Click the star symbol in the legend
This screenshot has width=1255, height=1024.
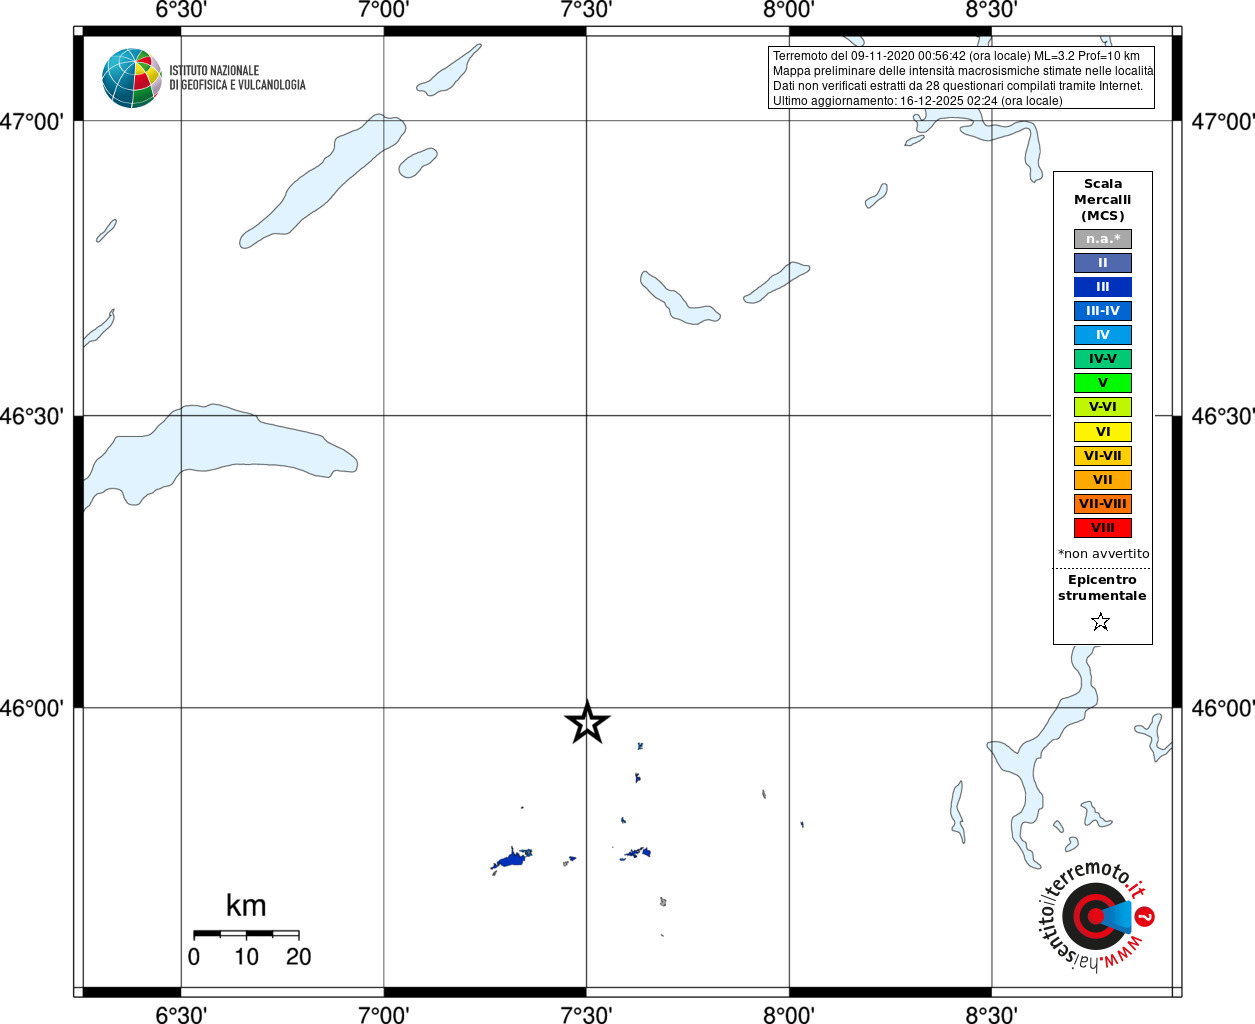(x=1101, y=622)
